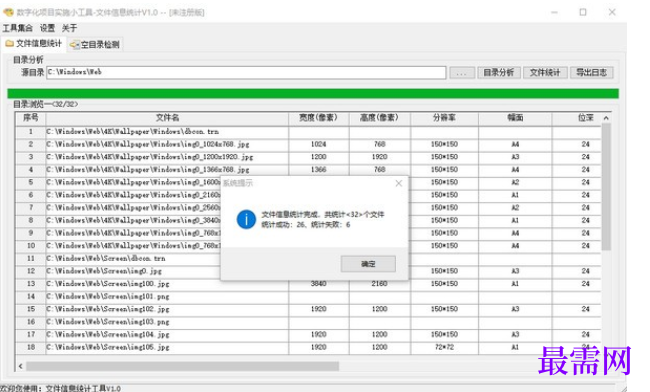Click the folder icon on 文件信息统计 tab
The image size is (650, 392).
[10, 44]
